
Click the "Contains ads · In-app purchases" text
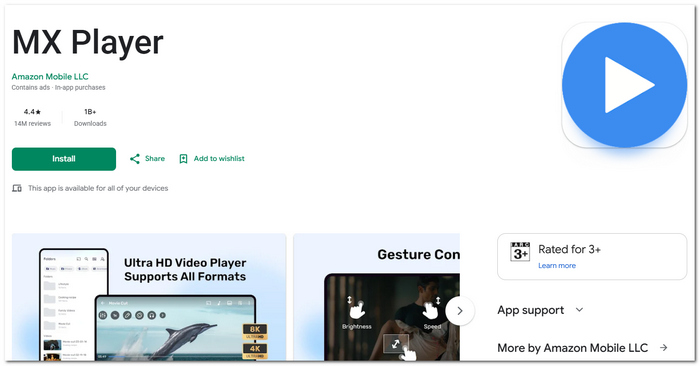pos(58,87)
